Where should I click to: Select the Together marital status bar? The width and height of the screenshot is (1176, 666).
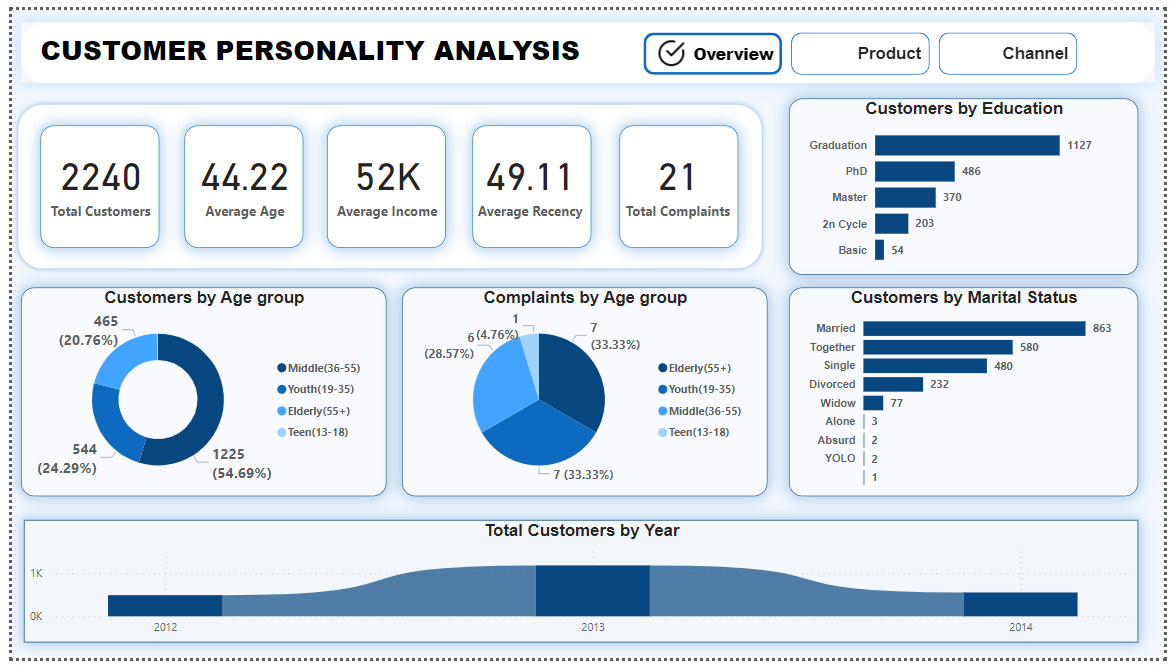tap(938, 347)
